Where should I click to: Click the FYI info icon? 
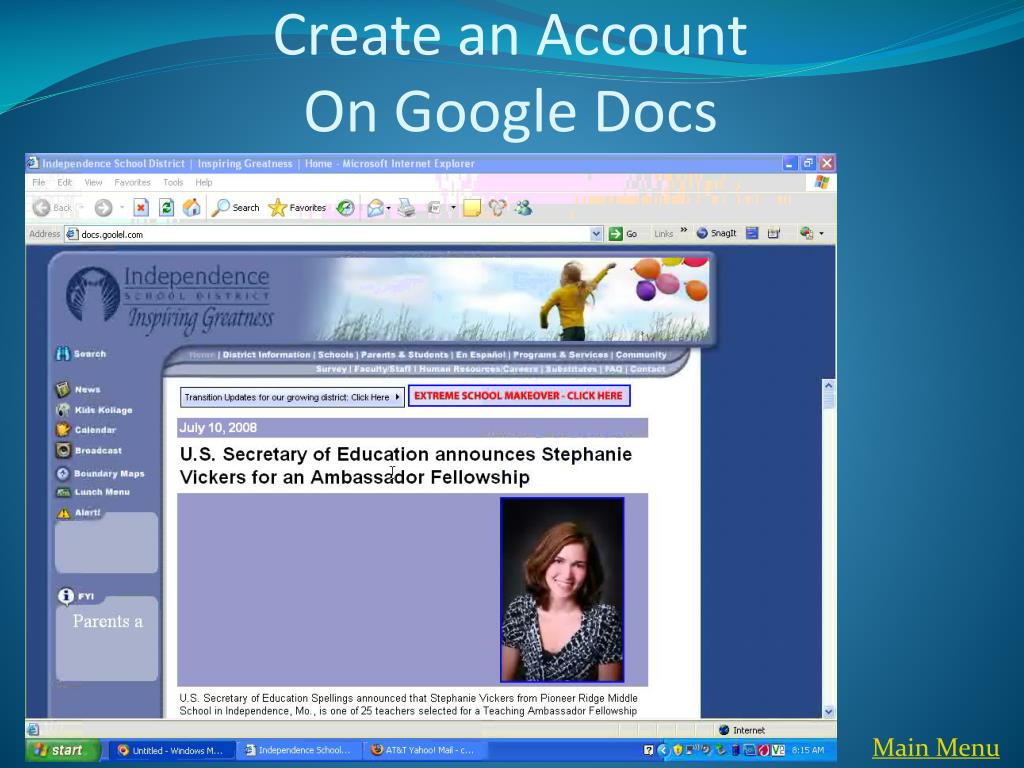[x=65, y=596]
